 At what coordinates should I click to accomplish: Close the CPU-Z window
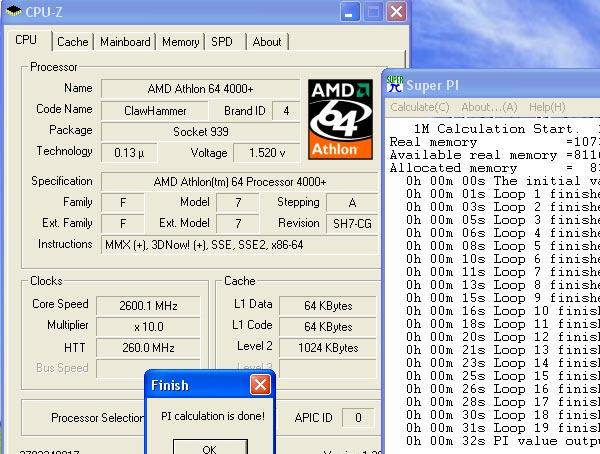pos(396,12)
